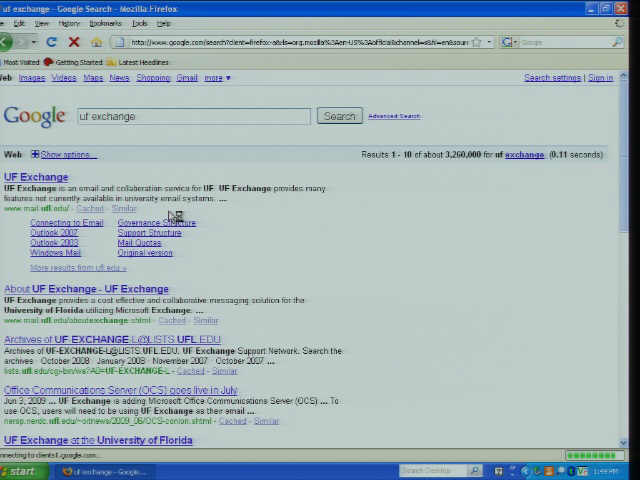
Task: Open 'Outlook 2007' sitelink
Action: click(x=54, y=233)
